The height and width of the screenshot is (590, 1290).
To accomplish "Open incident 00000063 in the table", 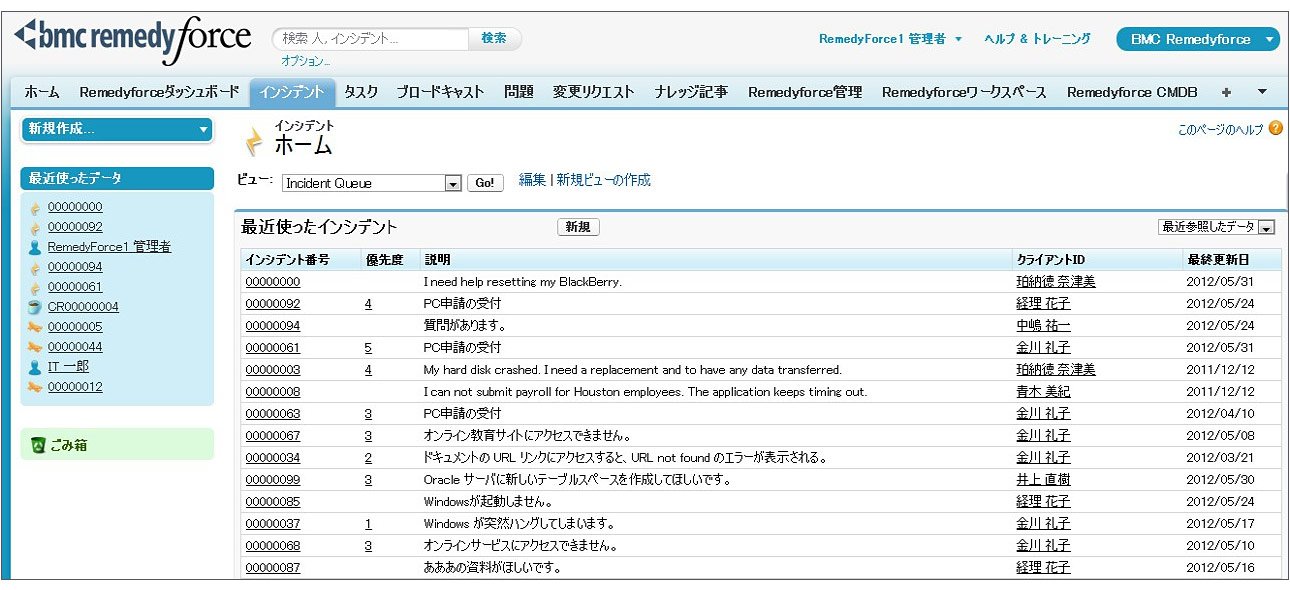I will tap(273, 414).
